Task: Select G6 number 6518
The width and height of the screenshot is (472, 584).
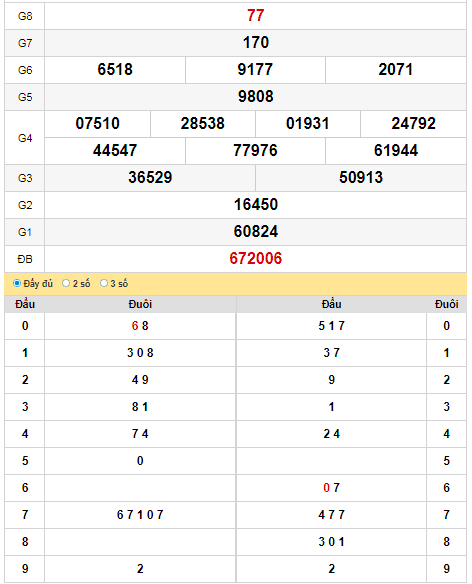Action: click(115, 70)
